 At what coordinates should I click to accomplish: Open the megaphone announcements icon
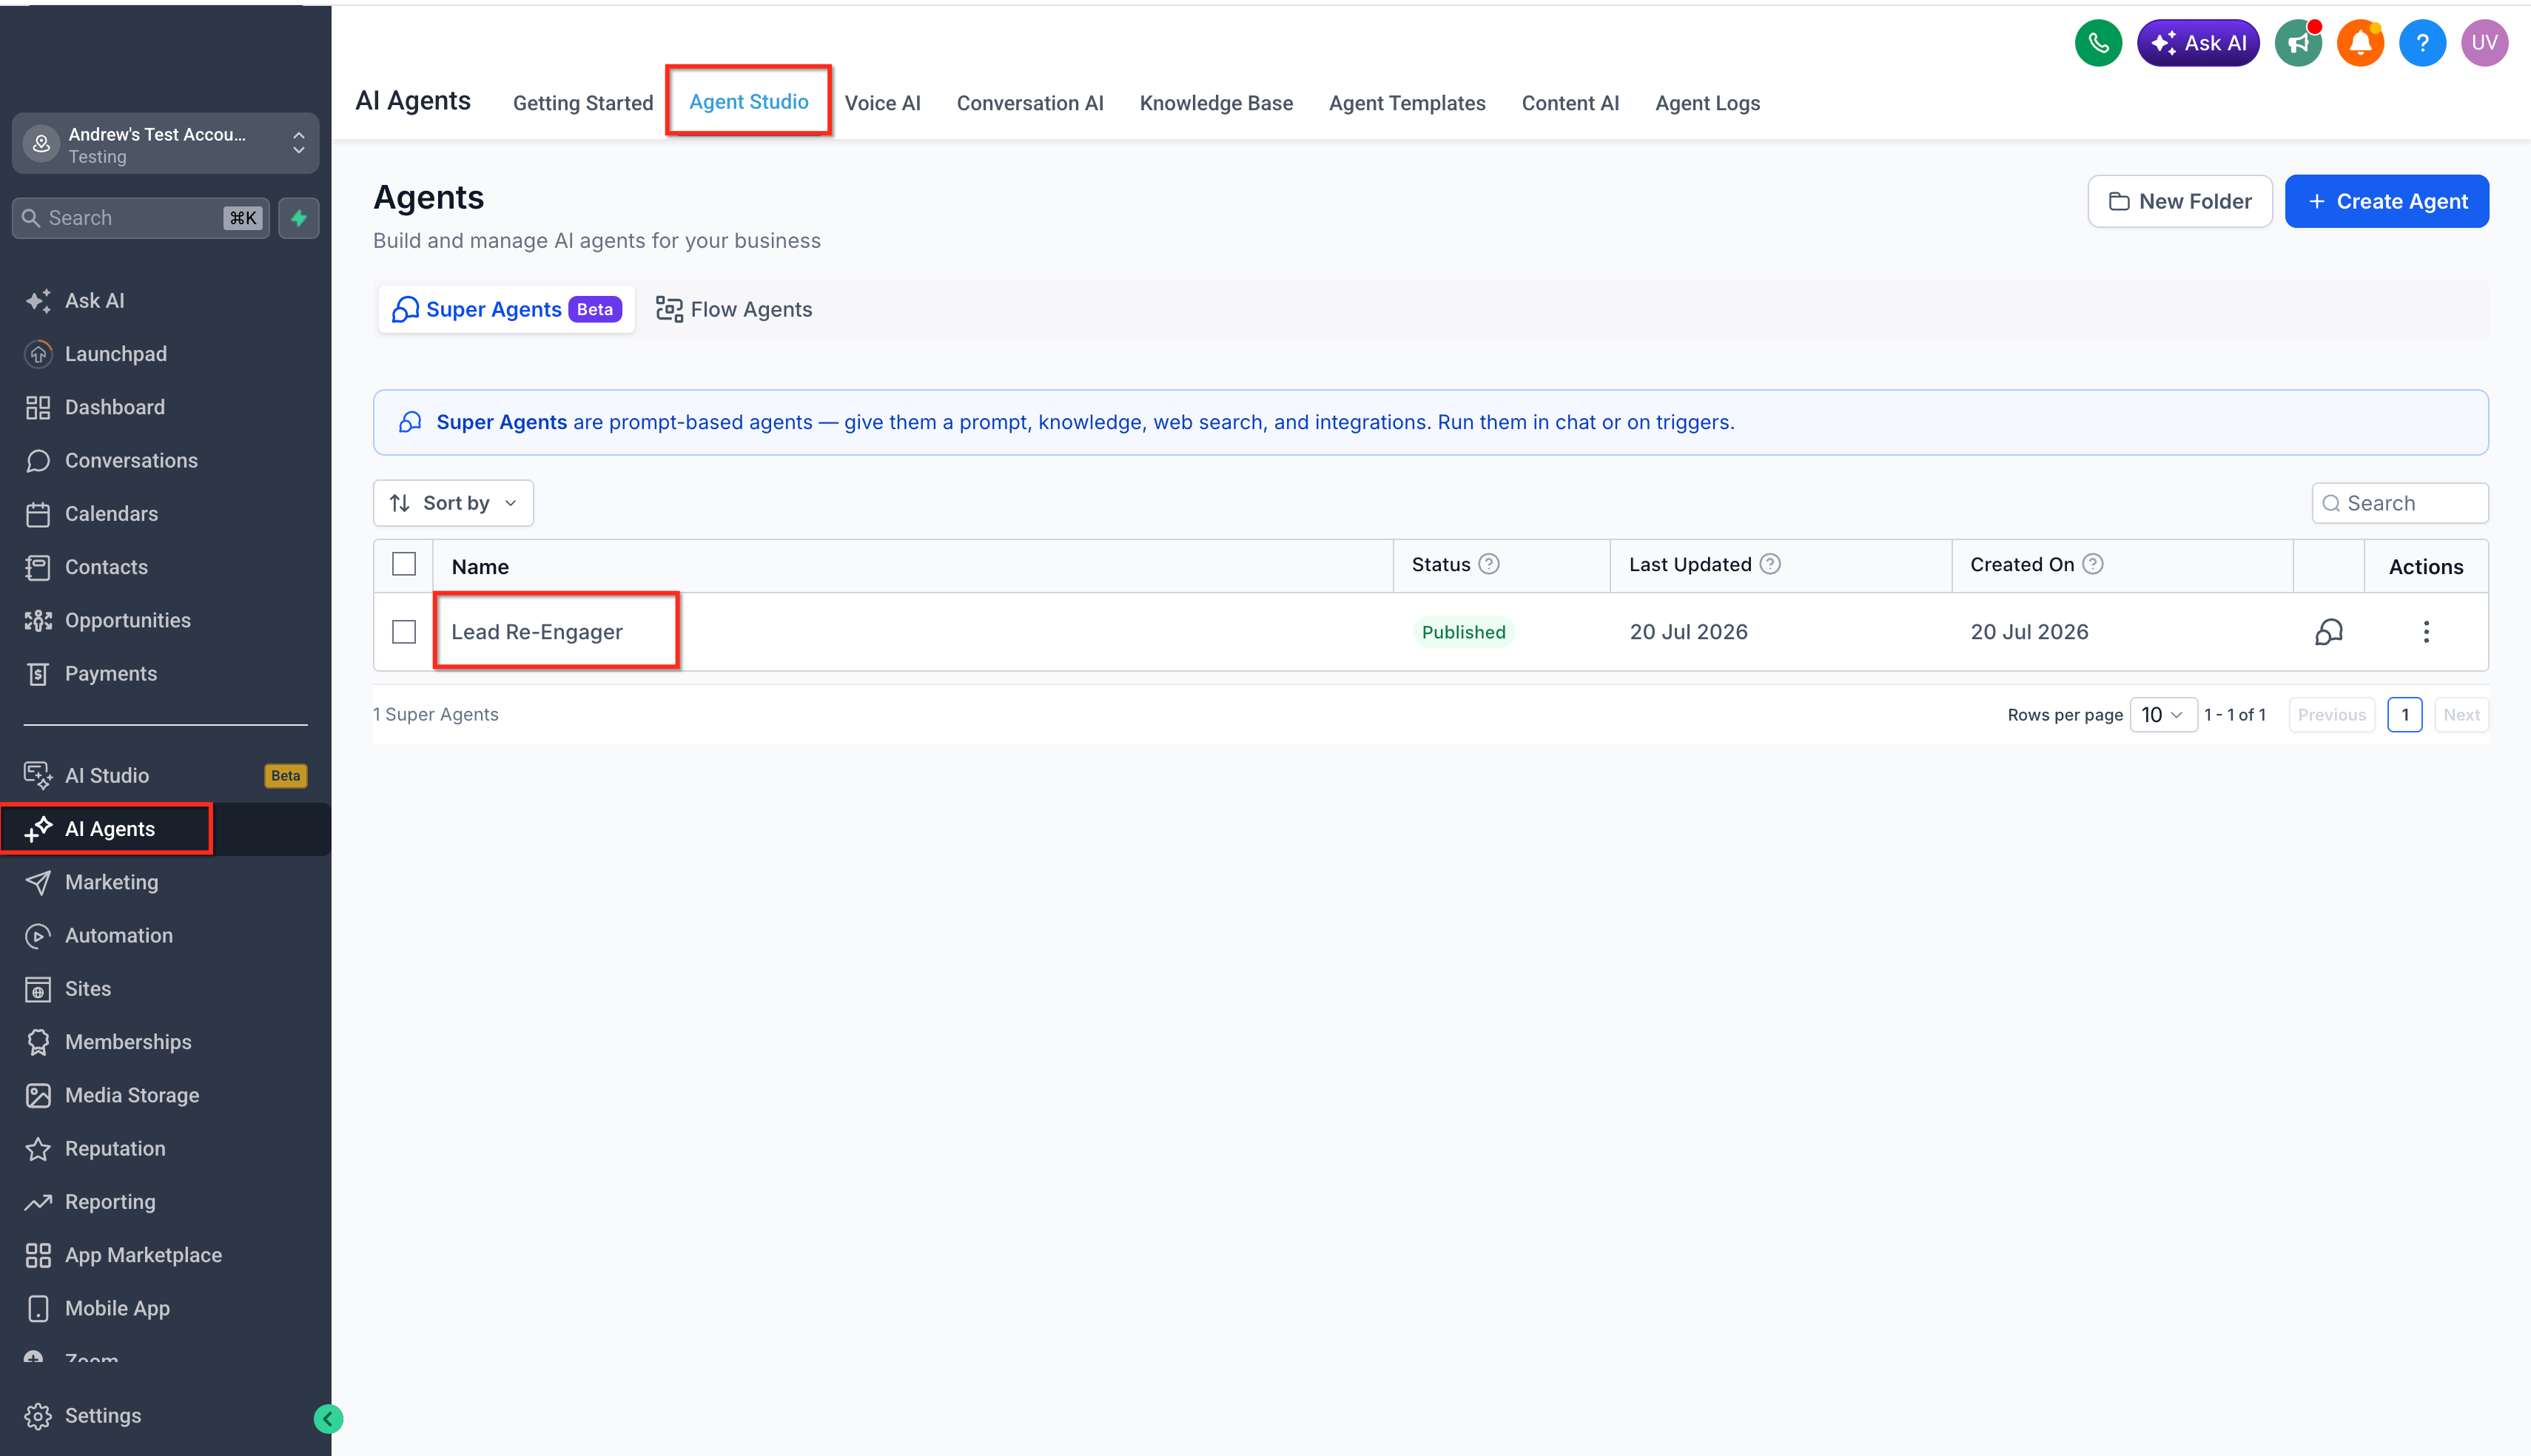coord(2298,43)
